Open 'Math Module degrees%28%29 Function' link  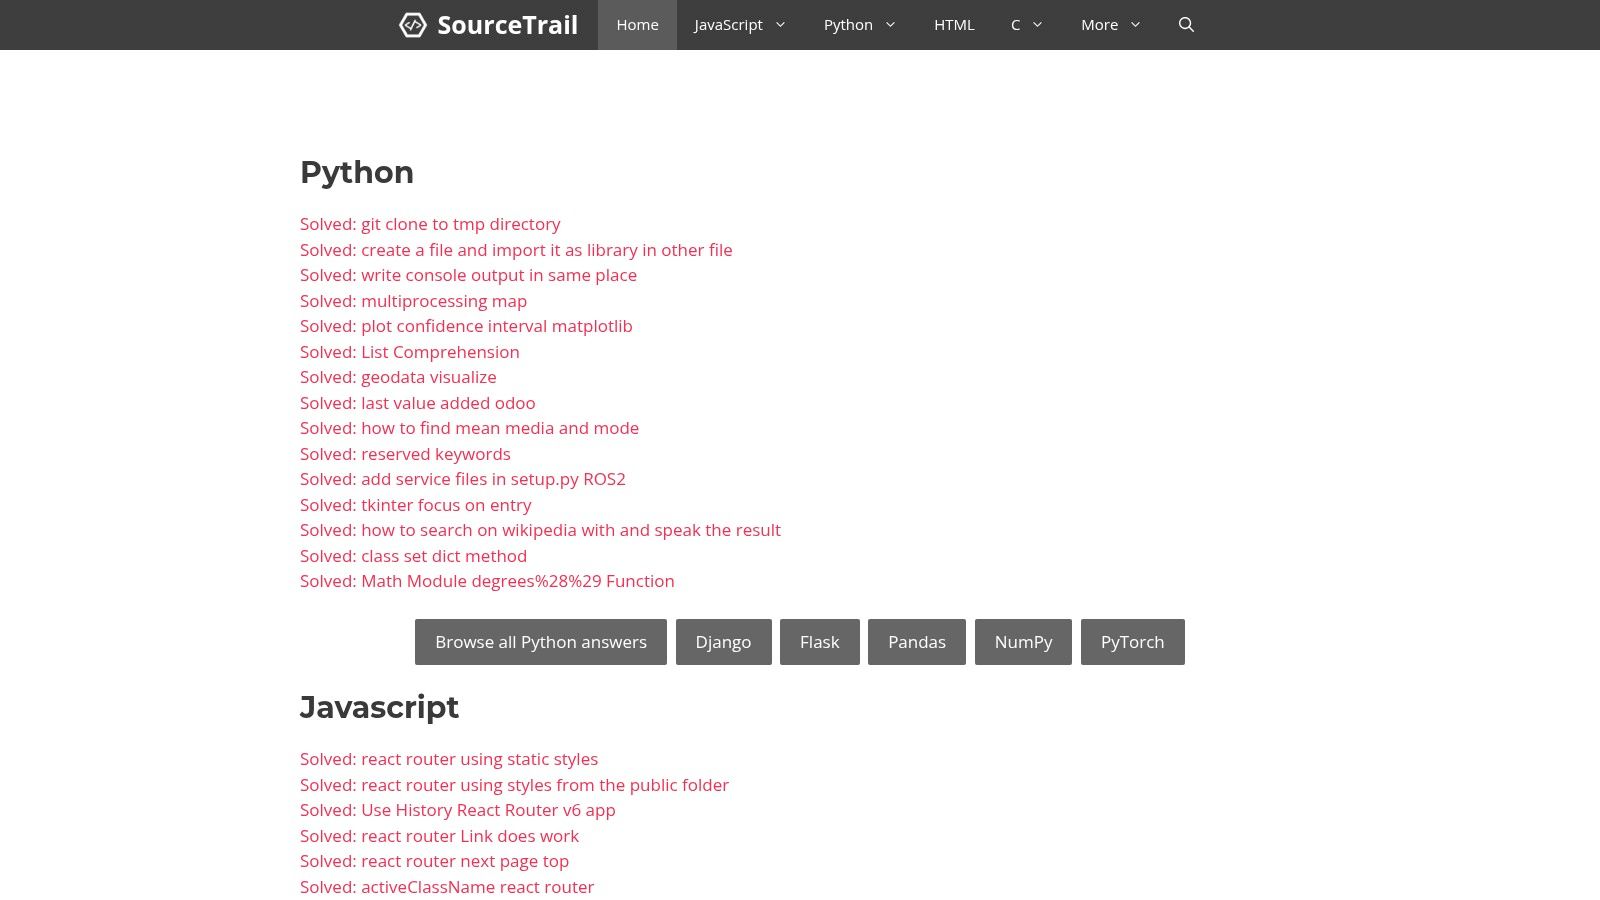487,581
